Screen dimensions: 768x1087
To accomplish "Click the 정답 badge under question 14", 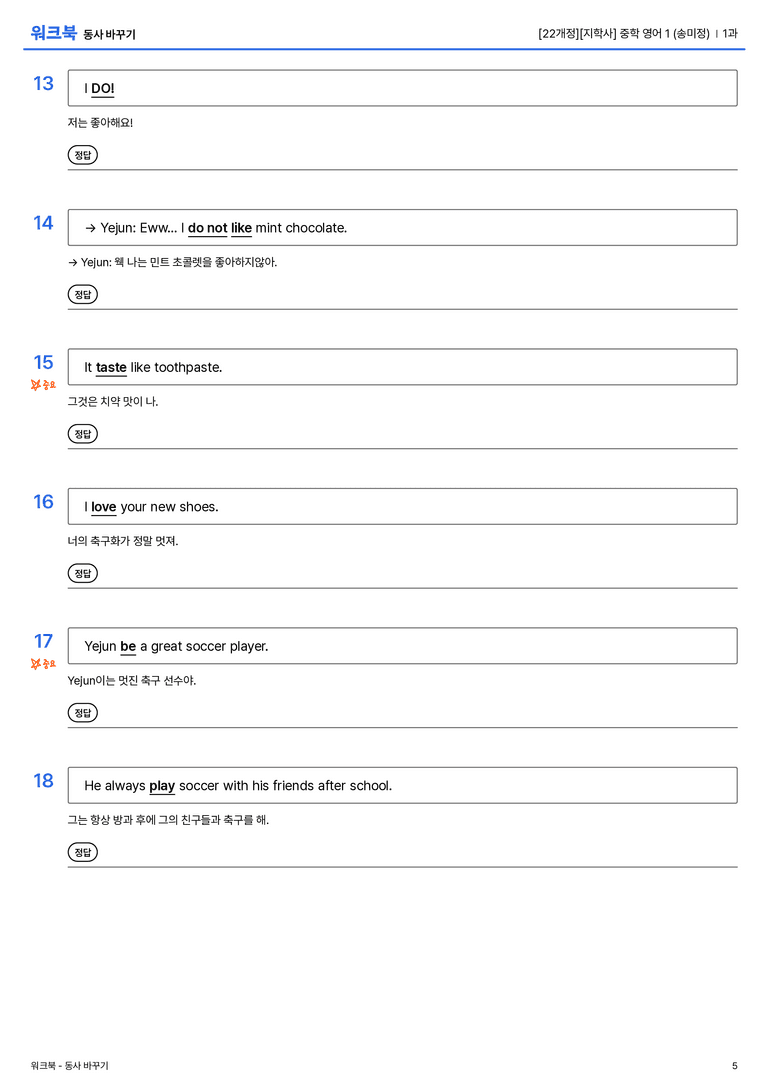I will [x=82, y=294].
